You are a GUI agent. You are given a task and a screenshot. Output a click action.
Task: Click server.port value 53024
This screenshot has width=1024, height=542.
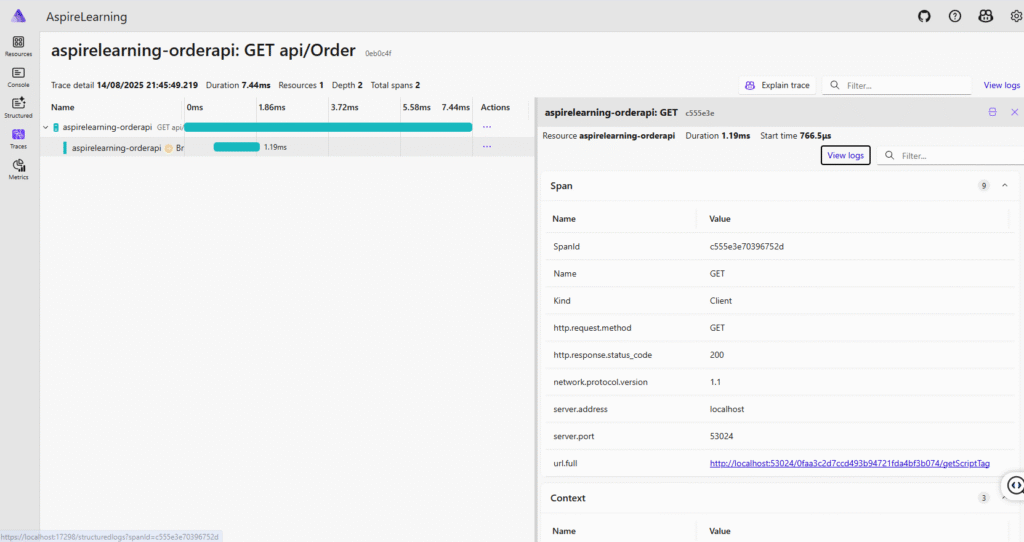pyautogui.click(x=721, y=436)
